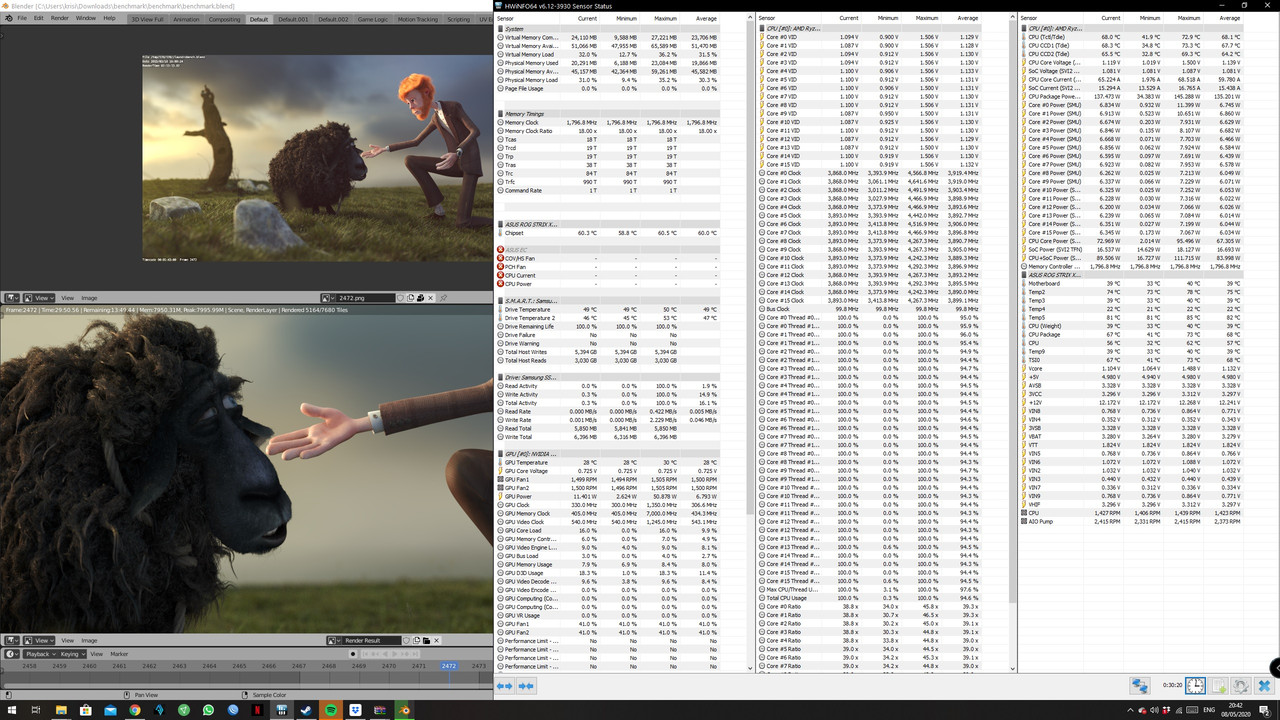Click the HWiNFO collapse panels left arrows button
This screenshot has height=720, width=1280.
pos(504,686)
